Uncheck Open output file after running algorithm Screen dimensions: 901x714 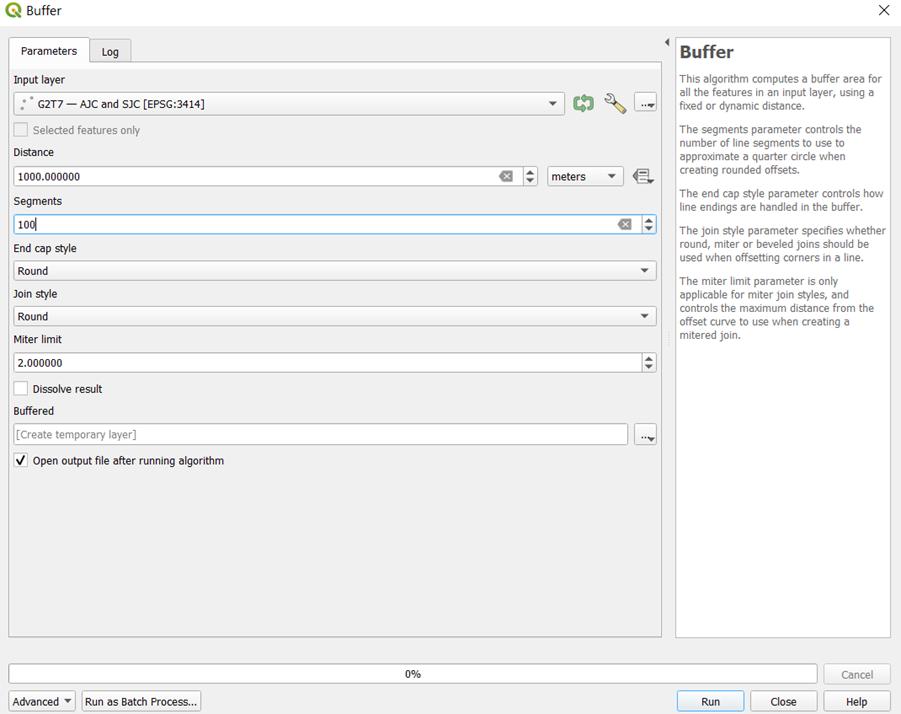(x=21, y=461)
